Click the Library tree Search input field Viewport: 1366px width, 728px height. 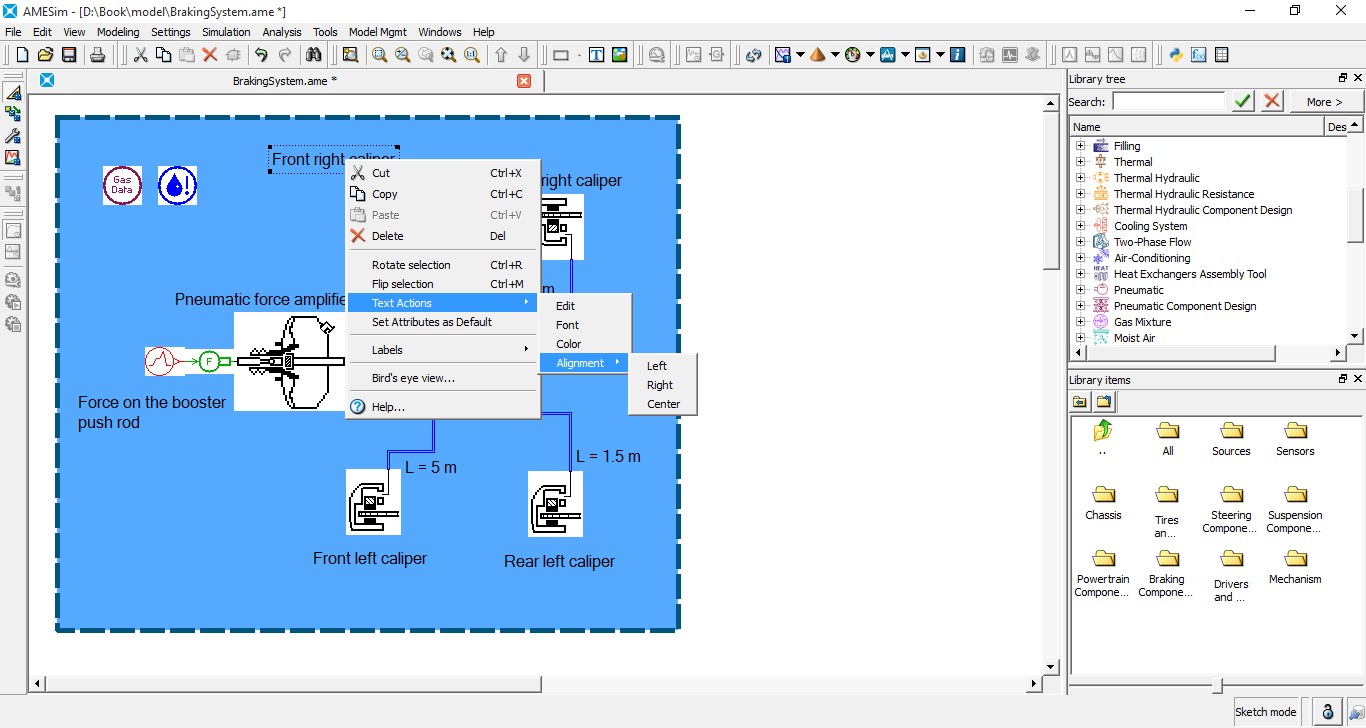point(1168,102)
